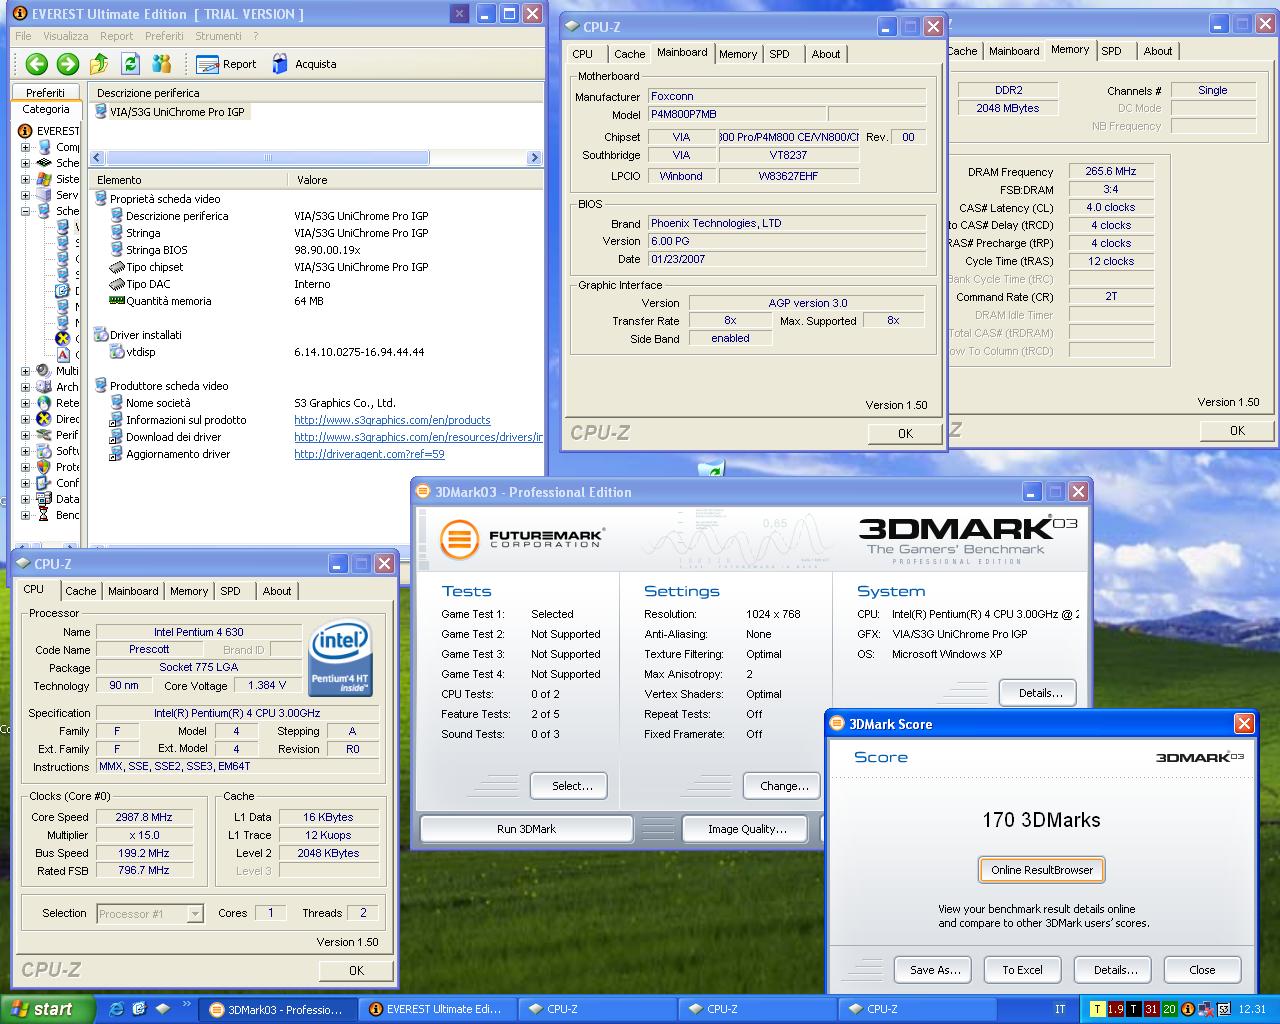Select the Softw software icon in EVEREST tree
Screen dimensions: 1280x1024
click(44, 451)
